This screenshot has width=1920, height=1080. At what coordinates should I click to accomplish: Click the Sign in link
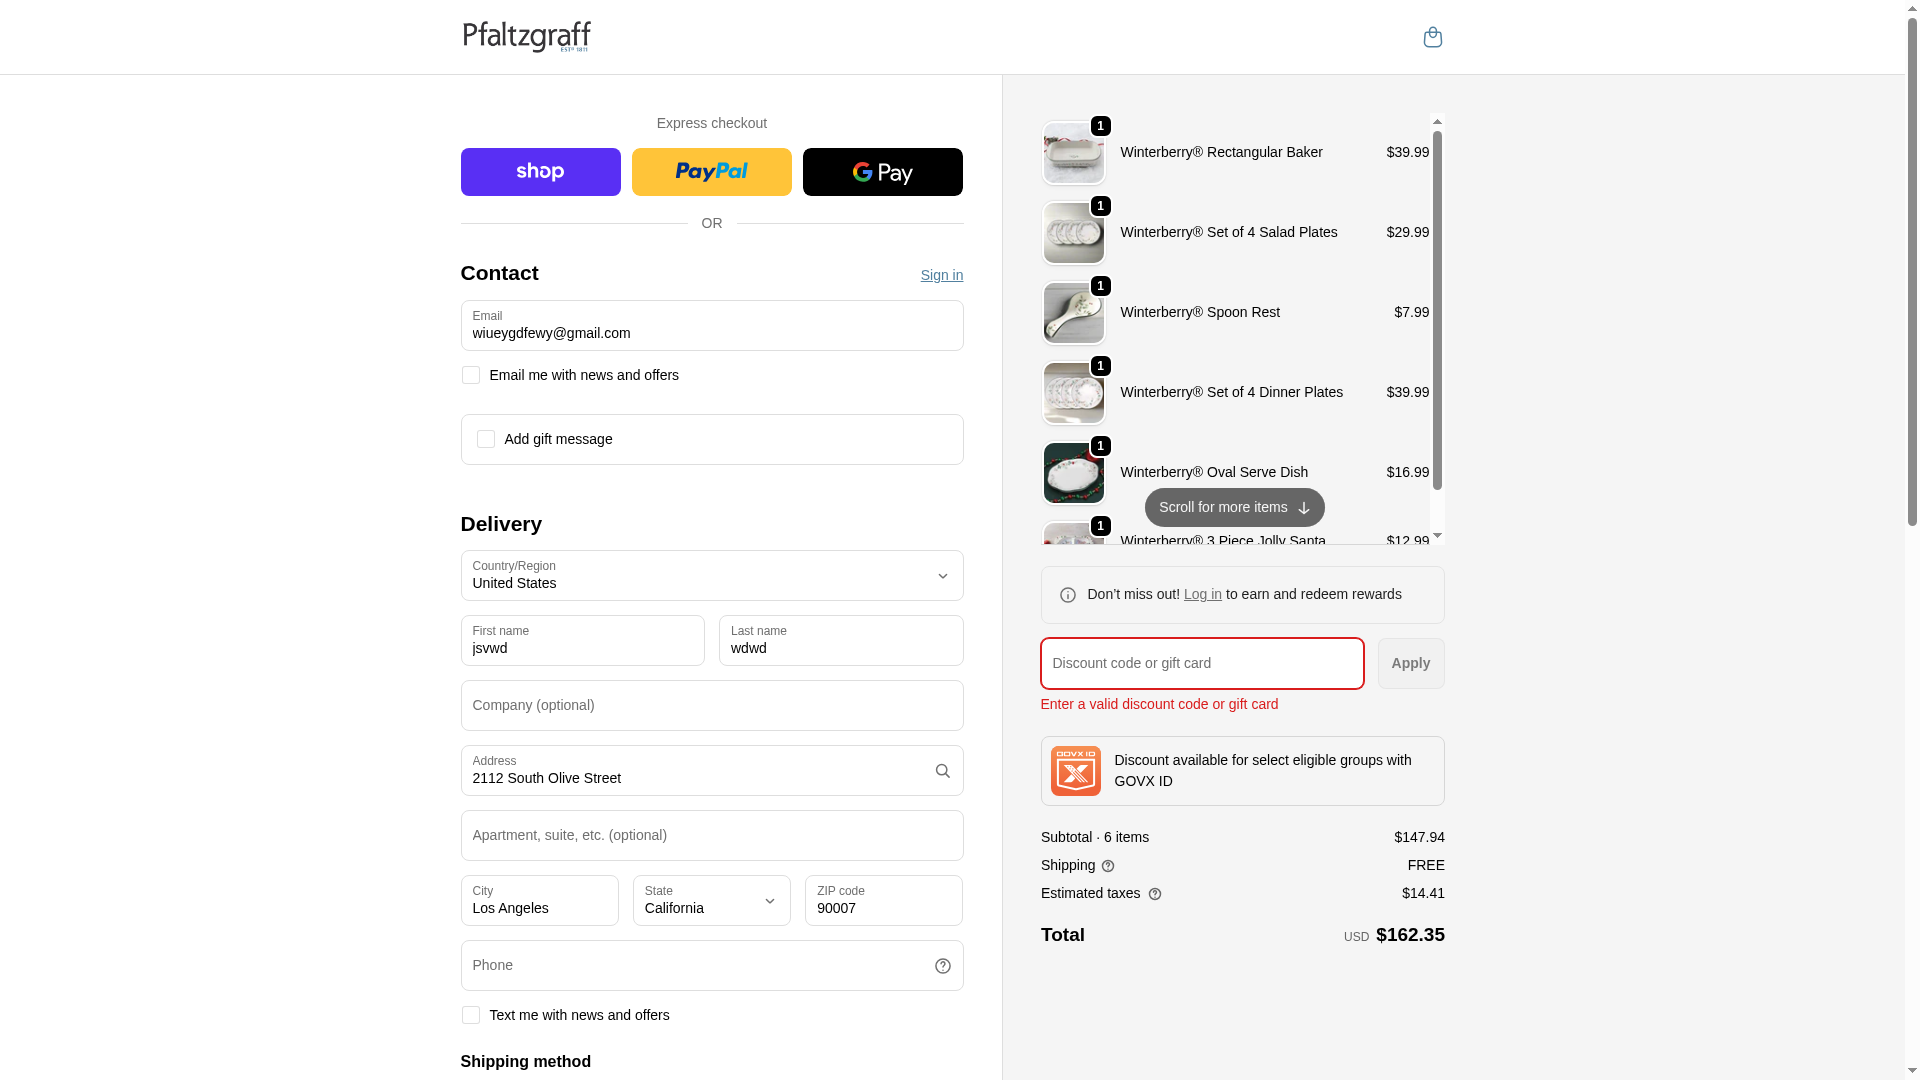[x=941, y=275]
